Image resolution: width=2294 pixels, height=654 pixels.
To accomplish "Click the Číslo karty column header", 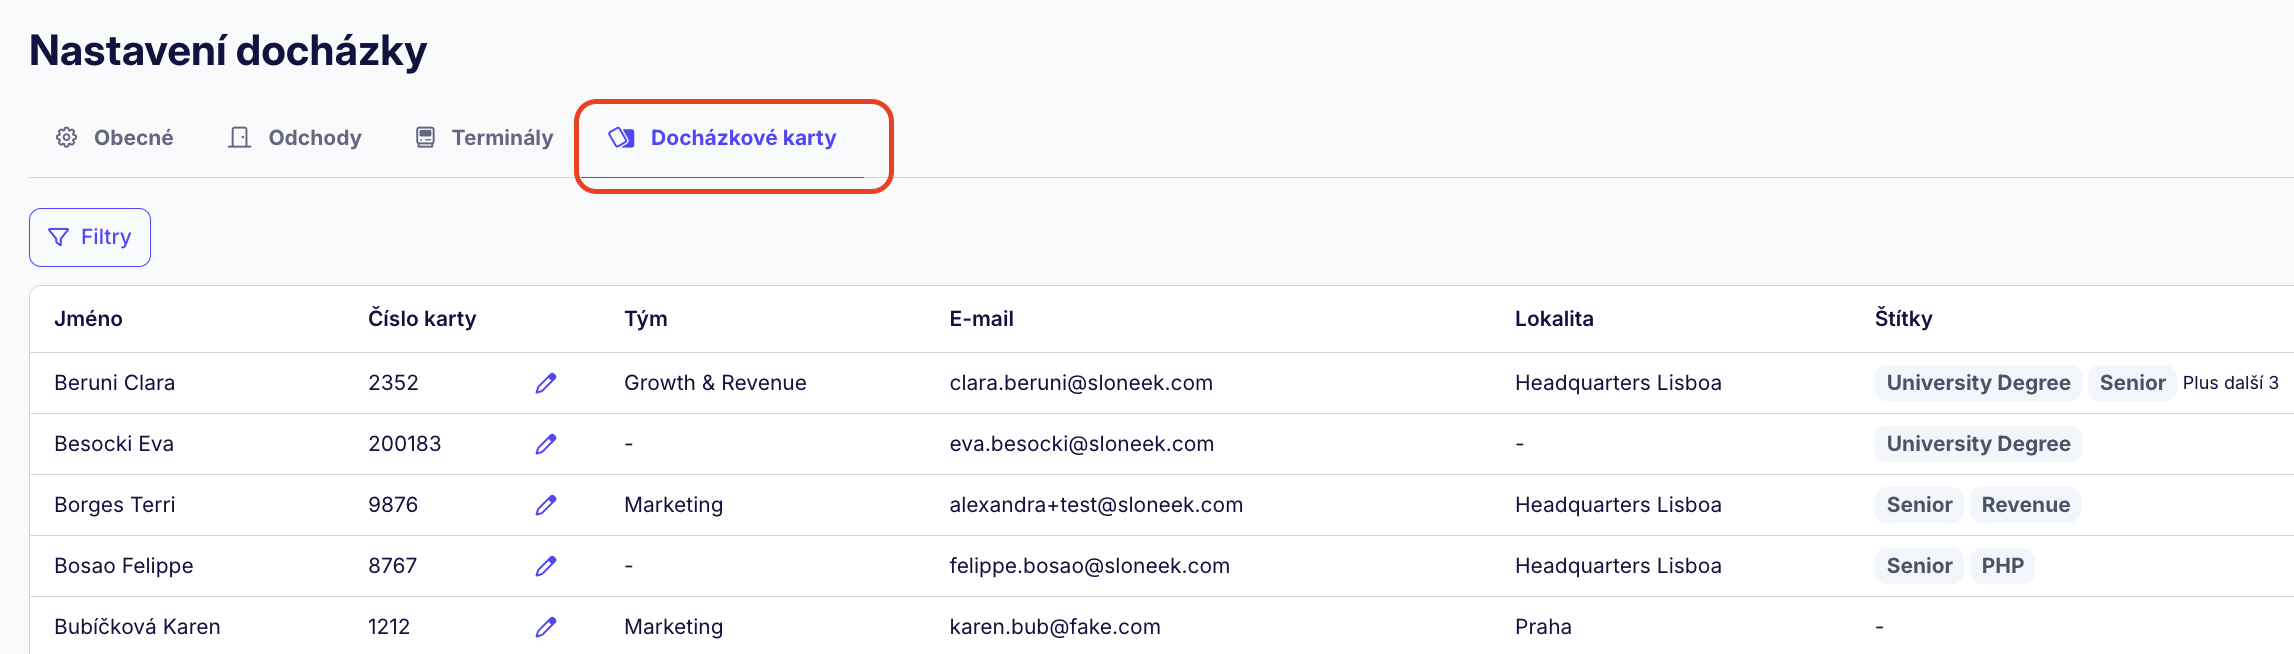I will tap(422, 319).
